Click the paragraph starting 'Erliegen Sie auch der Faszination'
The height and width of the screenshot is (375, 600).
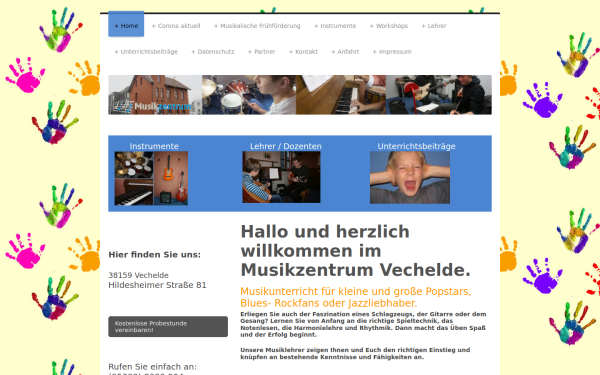(x=363, y=324)
